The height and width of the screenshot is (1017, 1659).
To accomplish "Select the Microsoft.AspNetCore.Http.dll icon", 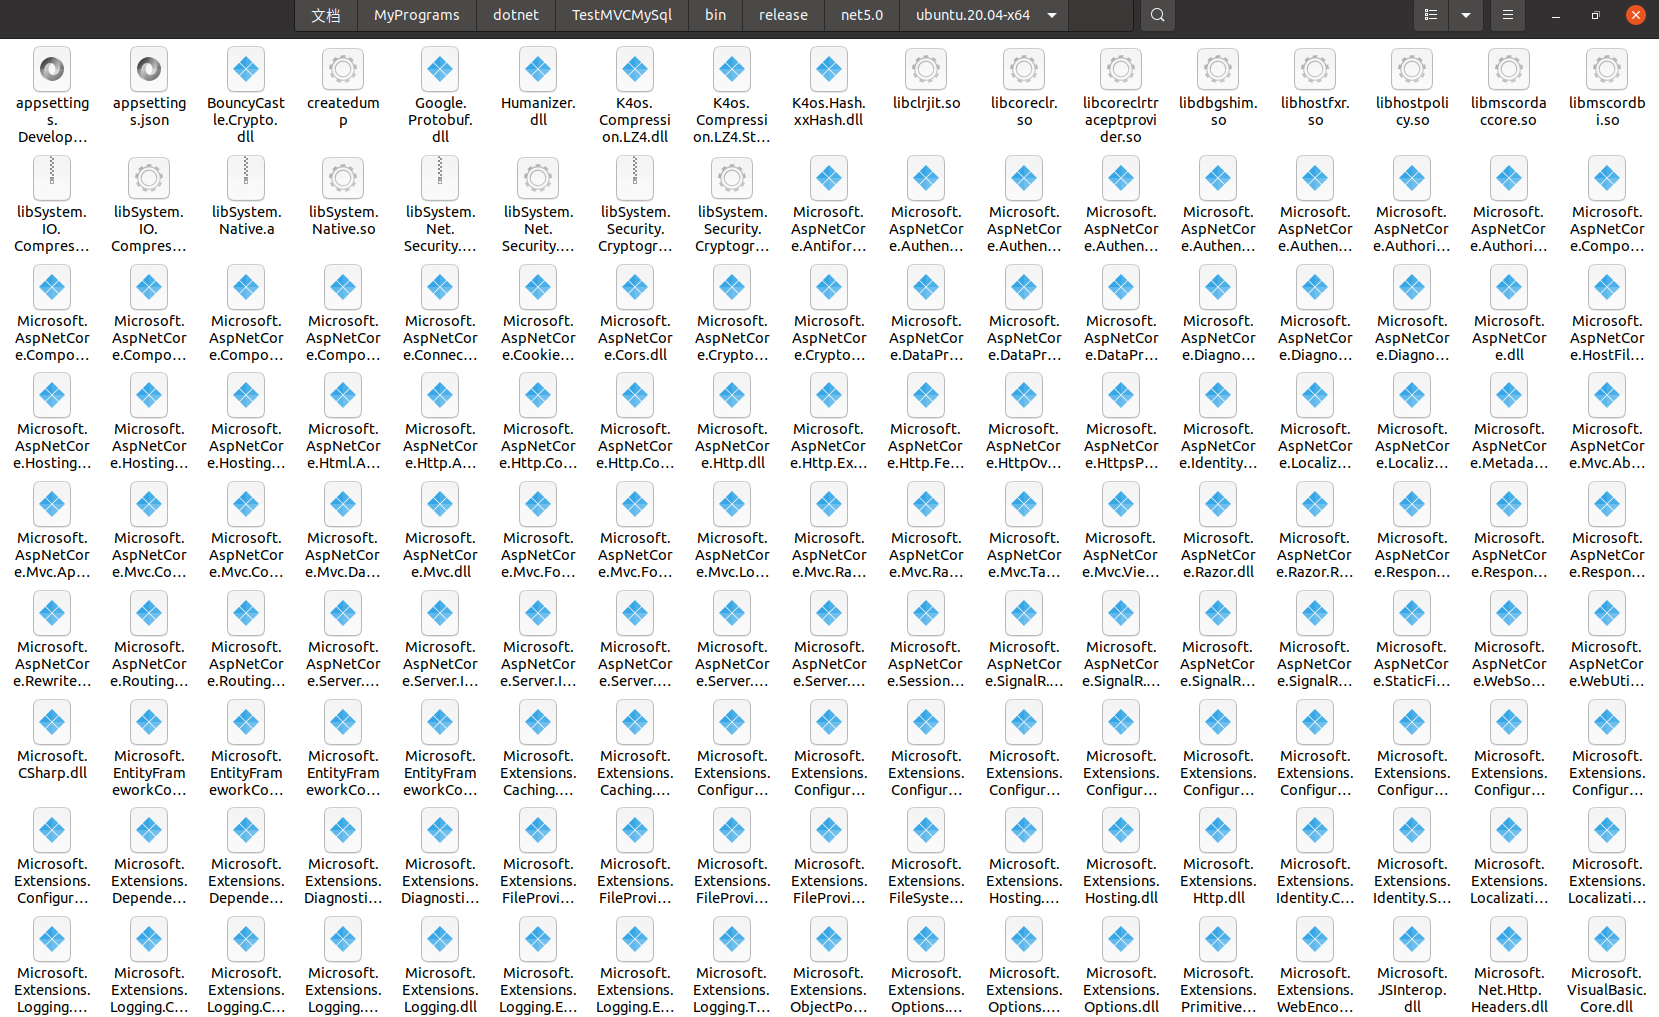I will point(732,395).
